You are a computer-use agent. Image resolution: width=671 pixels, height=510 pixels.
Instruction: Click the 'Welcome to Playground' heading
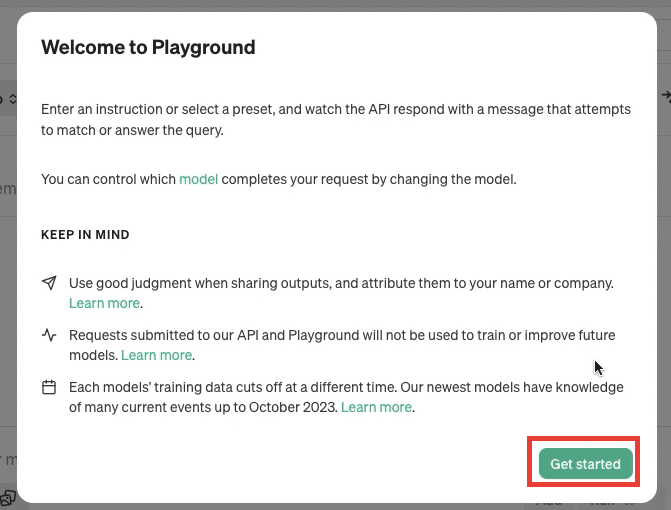click(148, 47)
